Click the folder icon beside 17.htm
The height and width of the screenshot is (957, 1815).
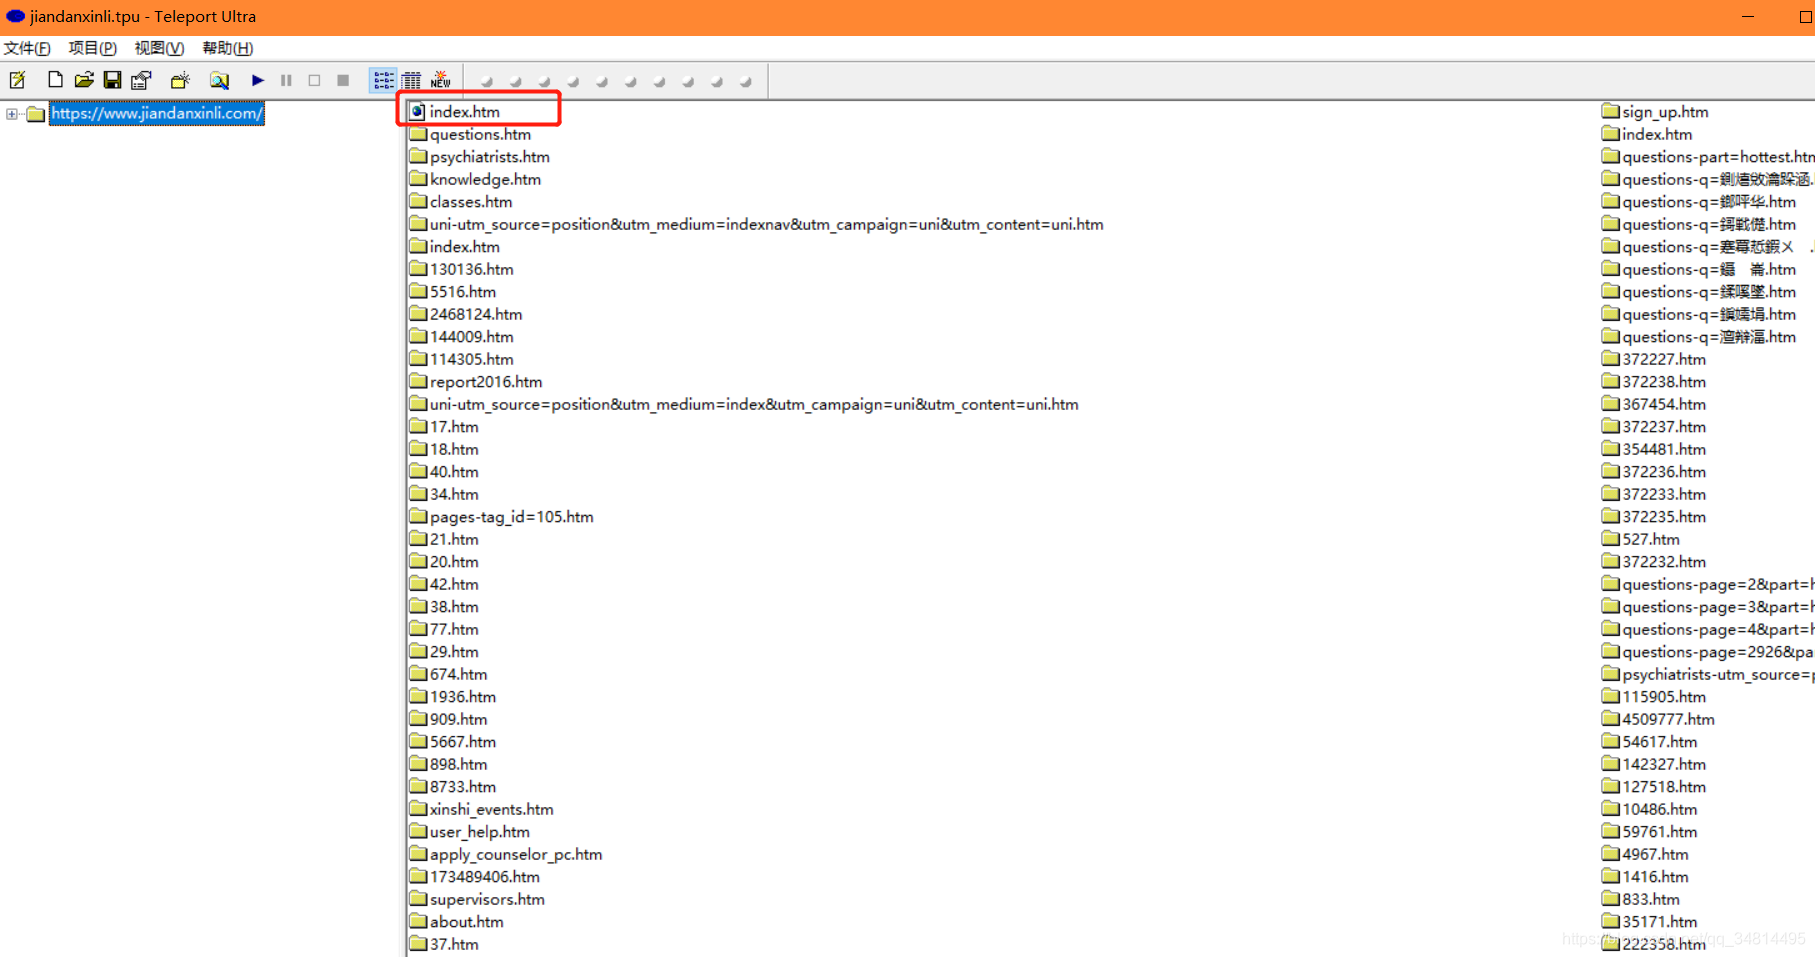pos(418,426)
